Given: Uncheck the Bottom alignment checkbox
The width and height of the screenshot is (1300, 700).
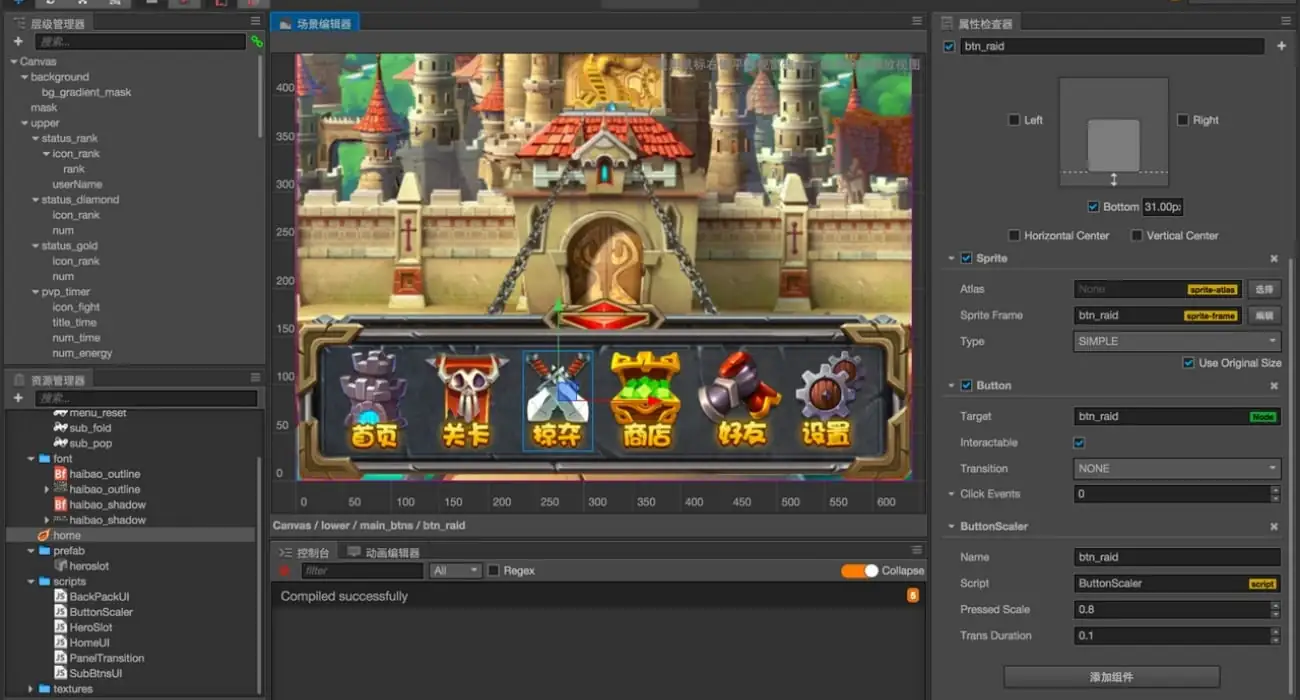Looking at the screenshot, I should point(1093,207).
